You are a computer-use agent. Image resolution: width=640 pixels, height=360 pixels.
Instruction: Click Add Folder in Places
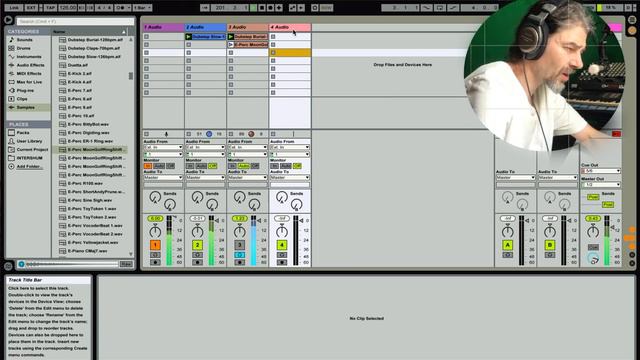[29, 167]
